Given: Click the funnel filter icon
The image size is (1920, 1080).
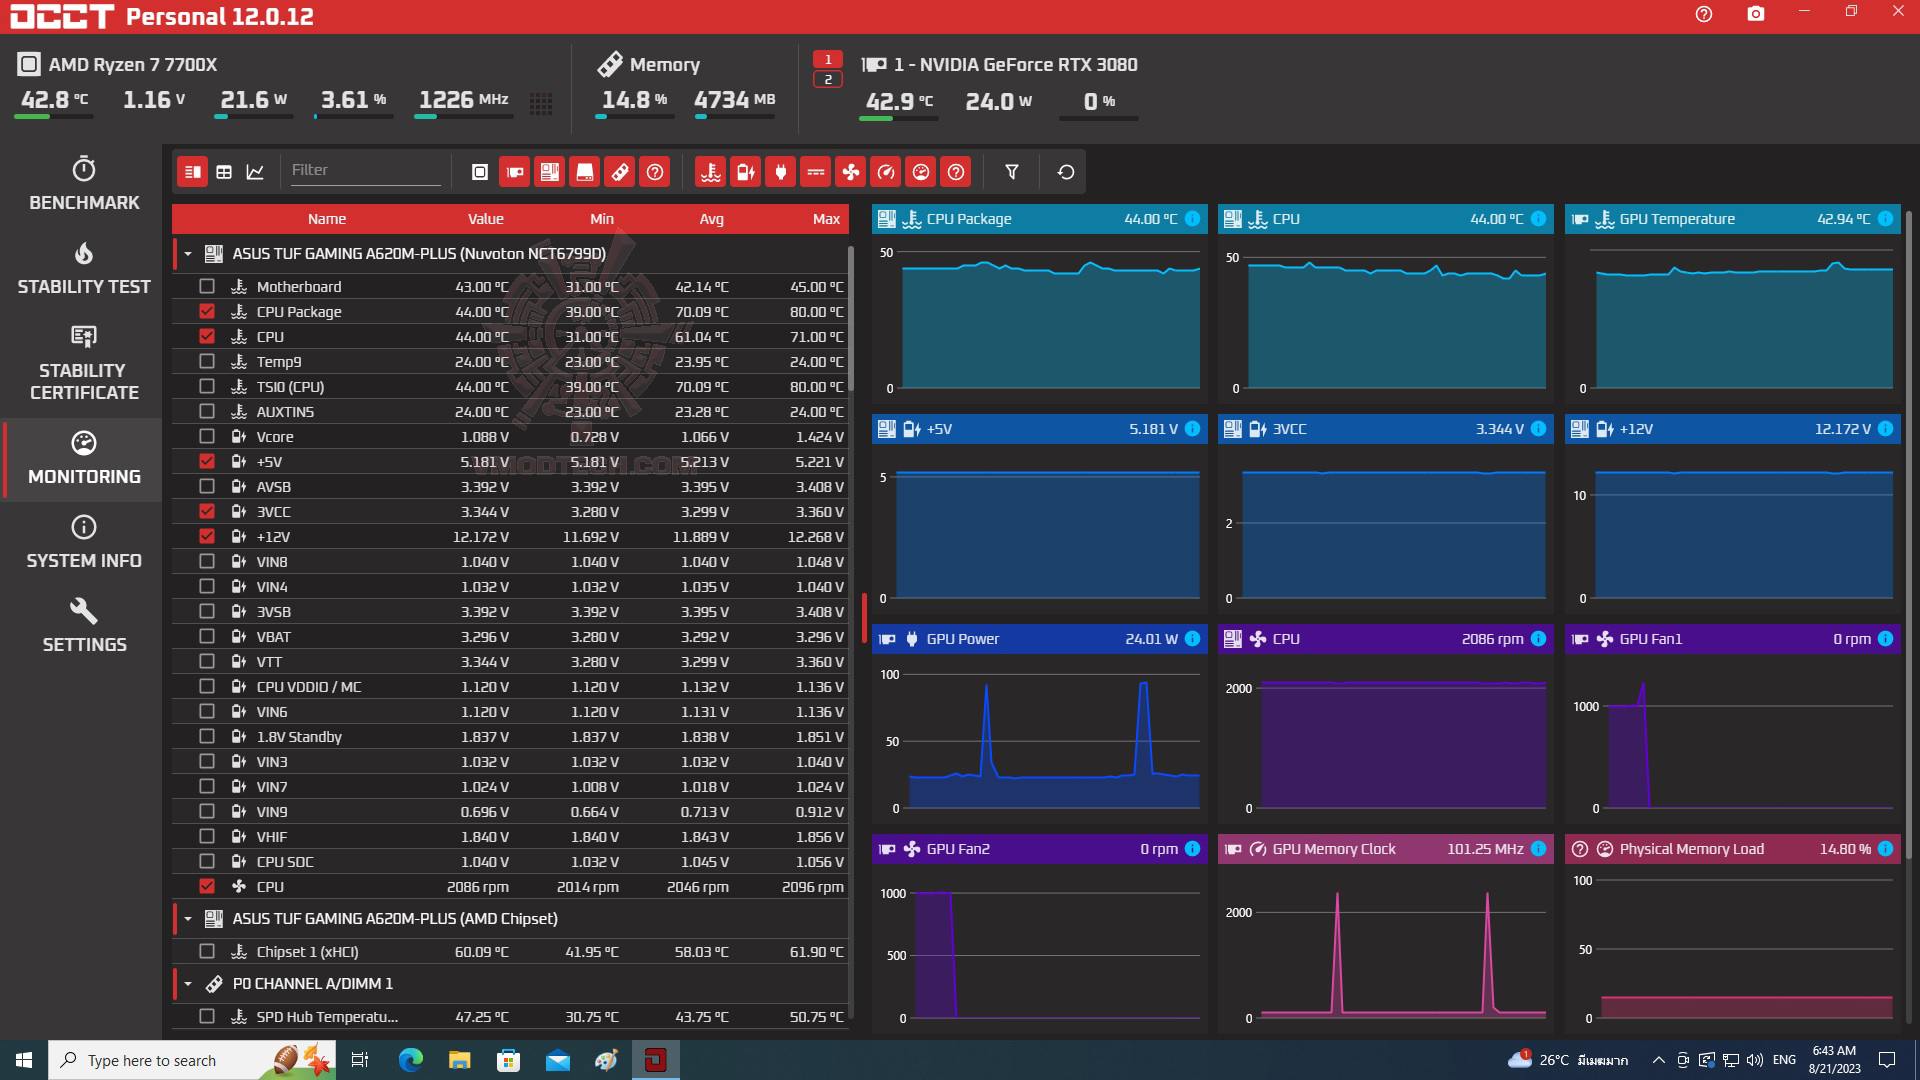Looking at the screenshot, I should click(x=1011, y=172).
